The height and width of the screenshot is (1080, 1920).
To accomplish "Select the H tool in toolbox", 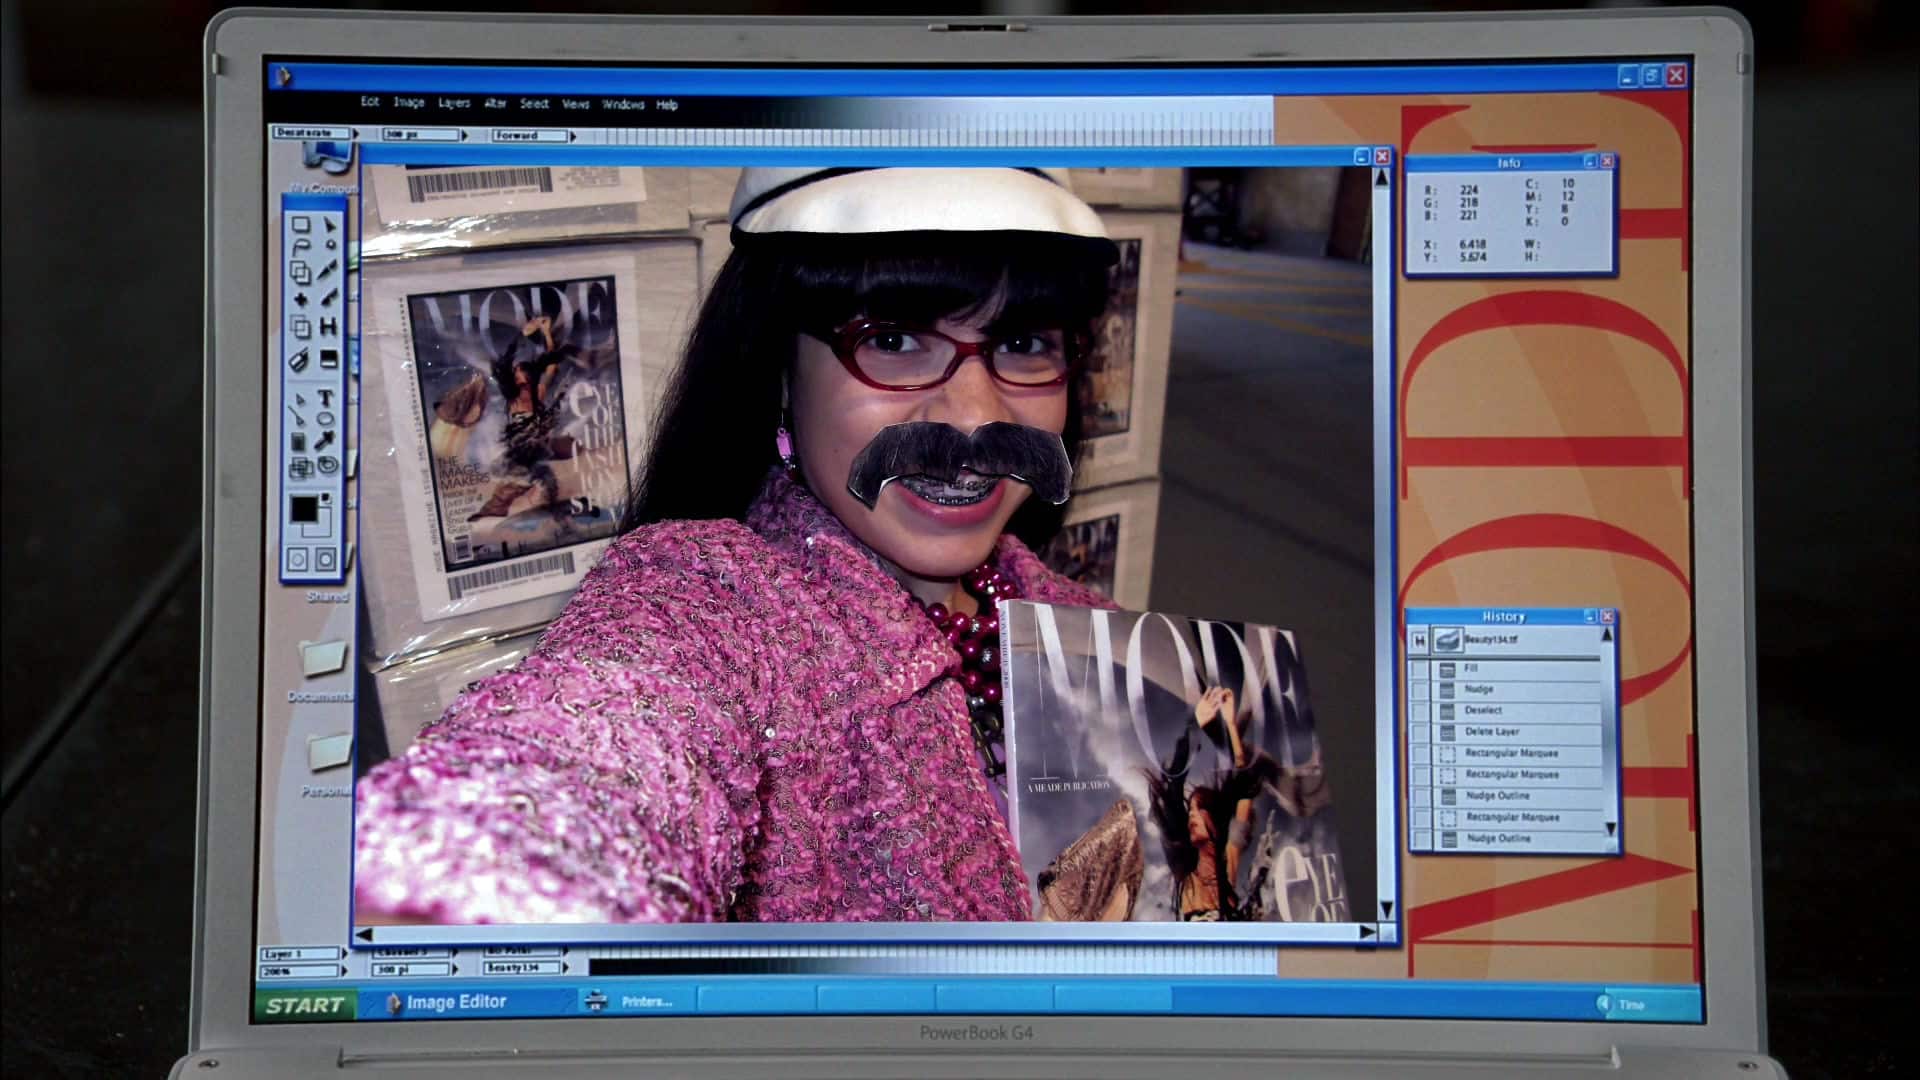I will (328, 326).
